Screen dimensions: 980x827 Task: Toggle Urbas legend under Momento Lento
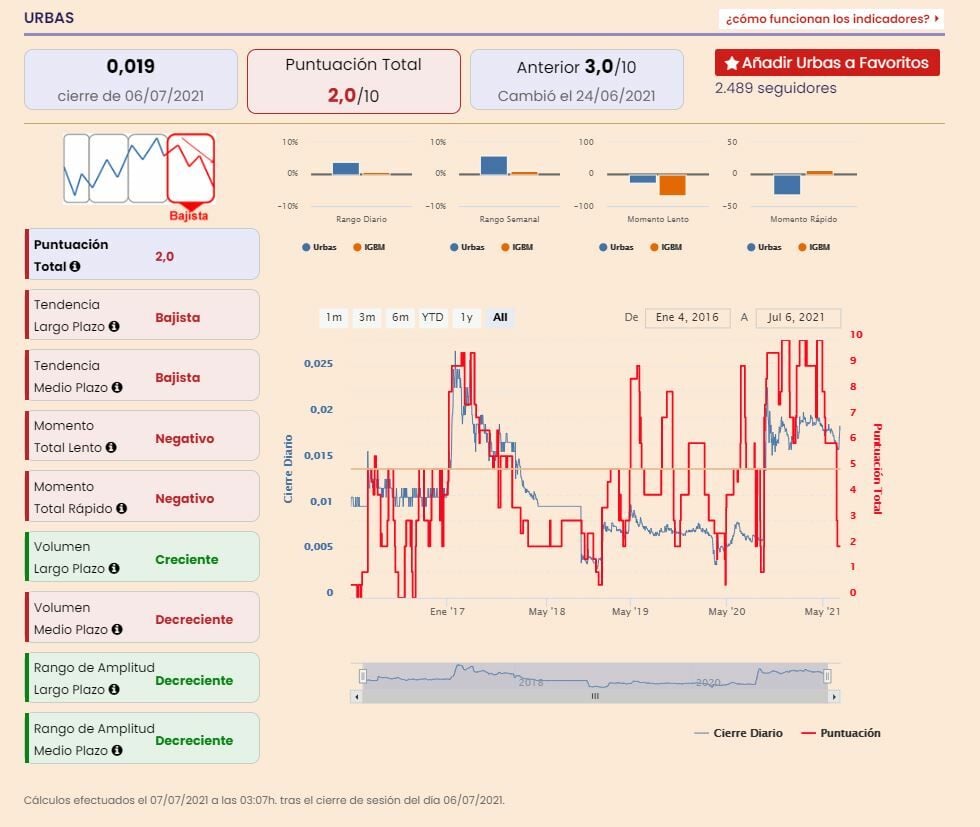click(616, 247)
